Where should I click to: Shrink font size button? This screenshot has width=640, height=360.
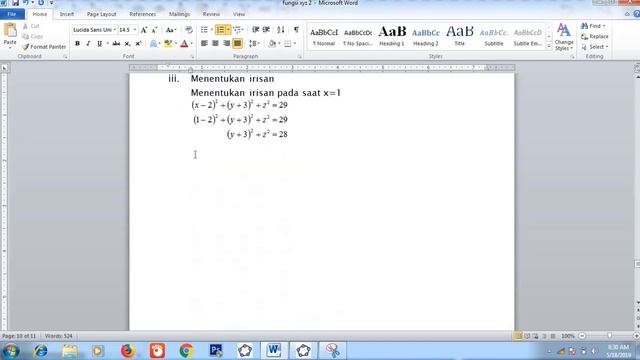coord(154,30)
